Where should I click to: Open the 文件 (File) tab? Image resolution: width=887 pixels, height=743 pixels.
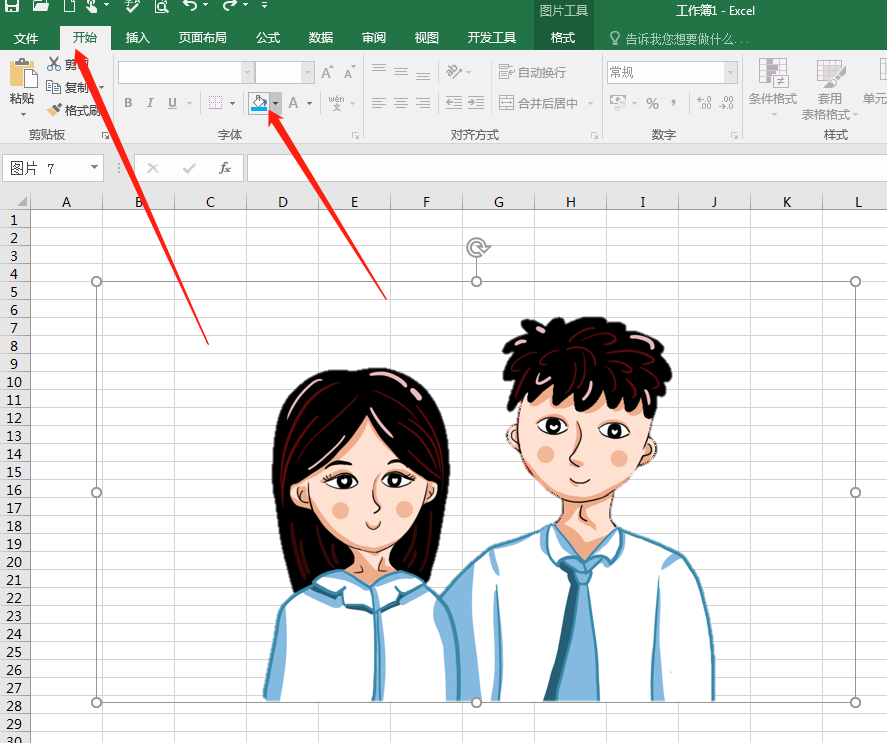(x=26, y=38)
